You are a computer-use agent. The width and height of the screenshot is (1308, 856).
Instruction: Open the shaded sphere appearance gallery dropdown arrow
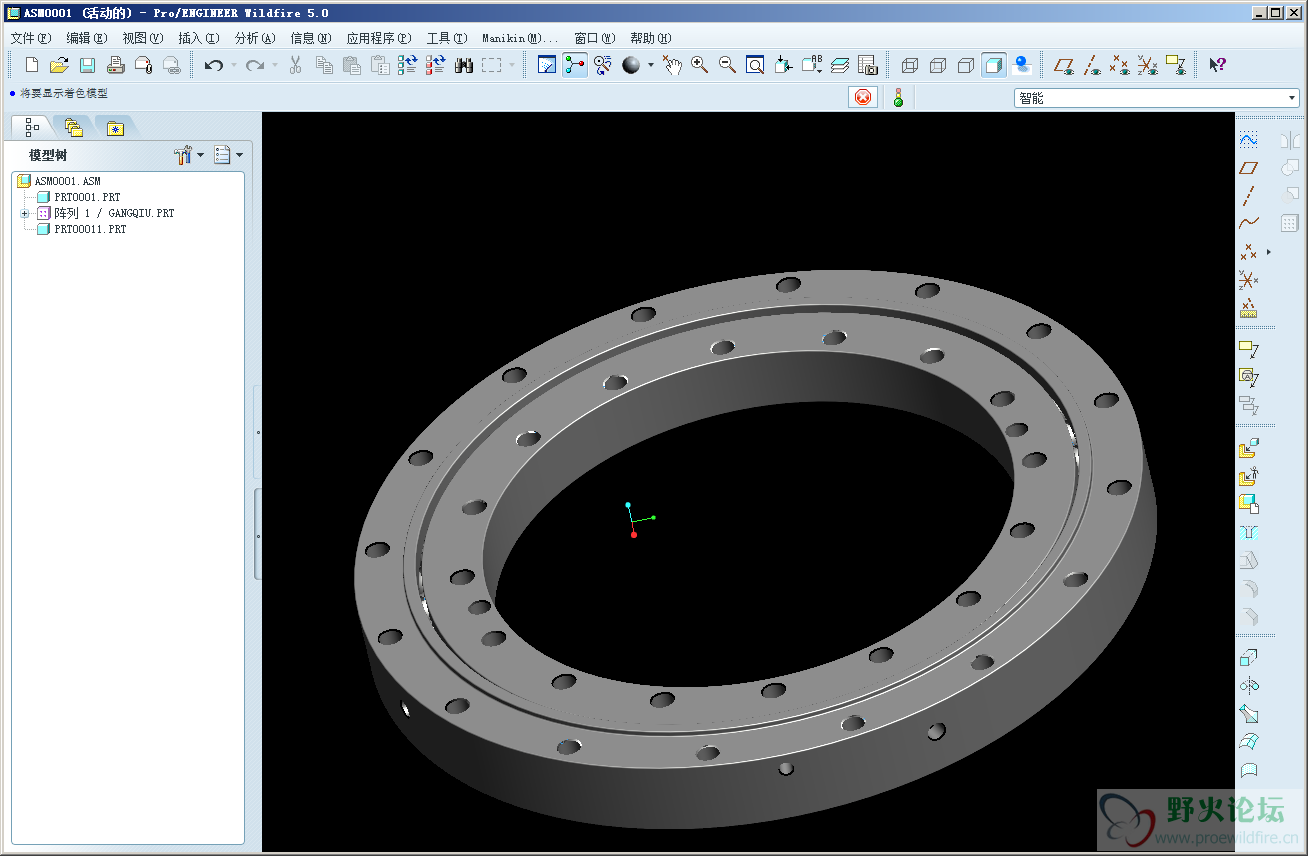tap(650, 65)
